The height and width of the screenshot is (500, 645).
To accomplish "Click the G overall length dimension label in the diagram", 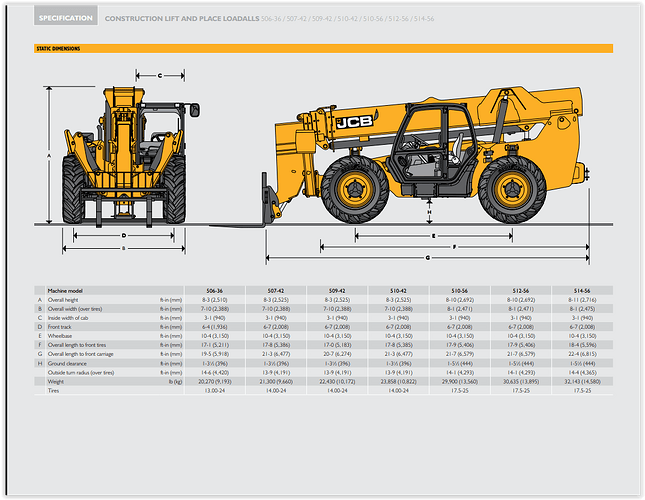I will point(428,258).
